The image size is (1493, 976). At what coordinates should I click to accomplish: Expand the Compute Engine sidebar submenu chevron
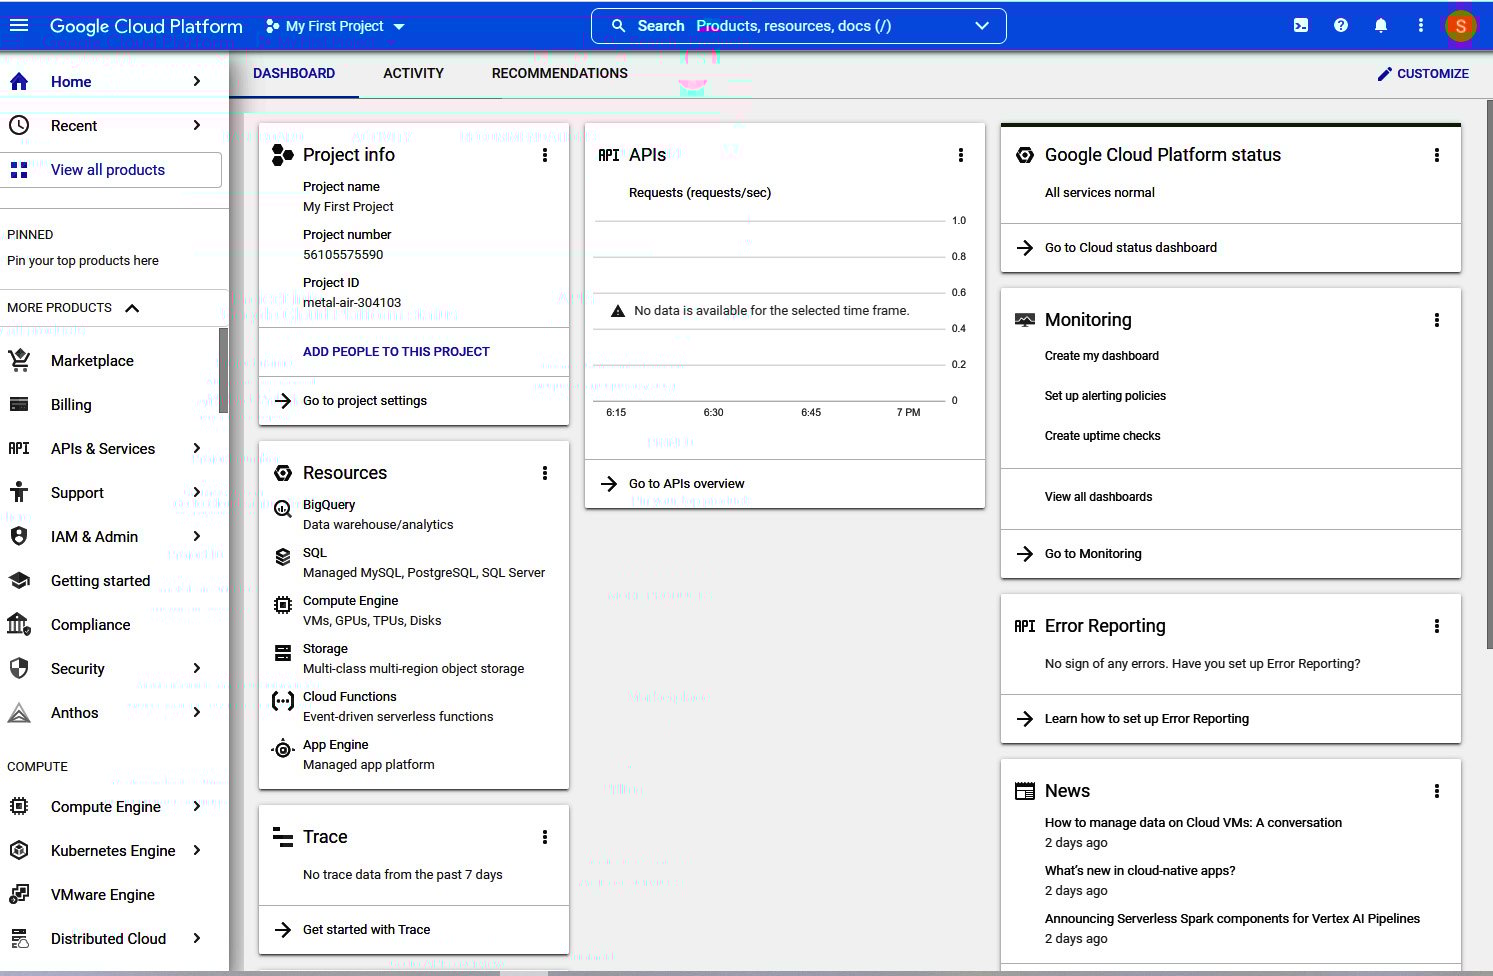[197, 806]
